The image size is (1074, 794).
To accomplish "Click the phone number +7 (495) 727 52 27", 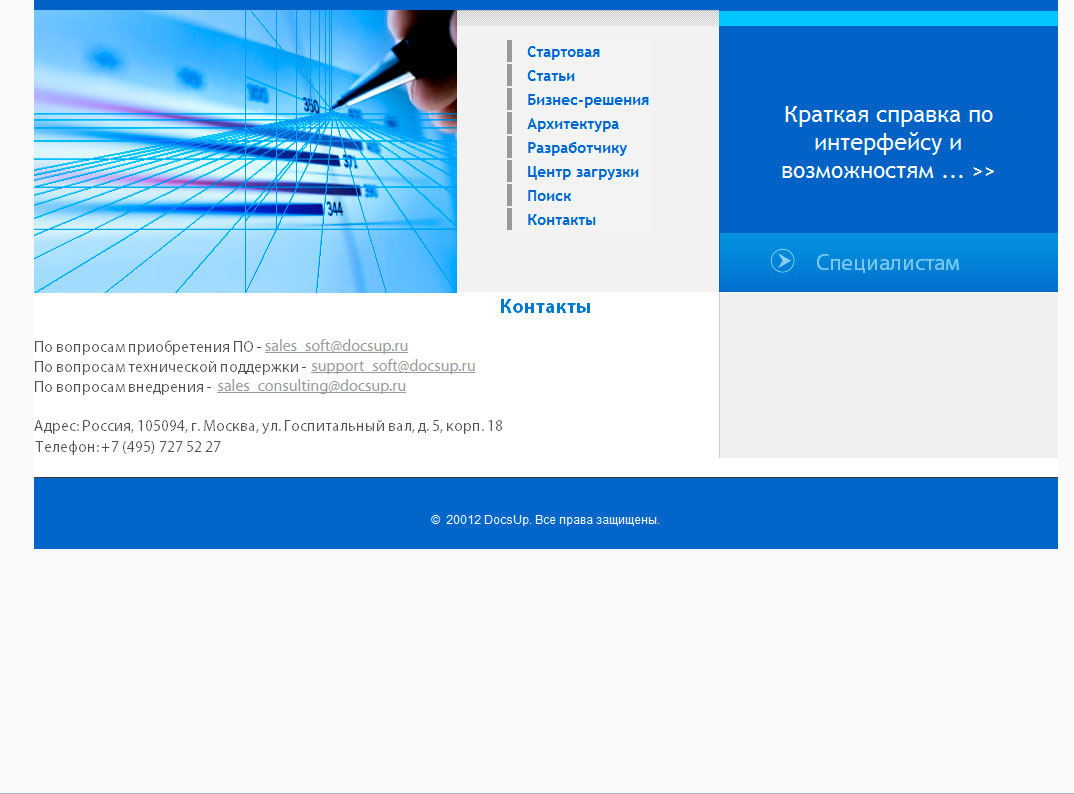I will [x=161, y=447].
